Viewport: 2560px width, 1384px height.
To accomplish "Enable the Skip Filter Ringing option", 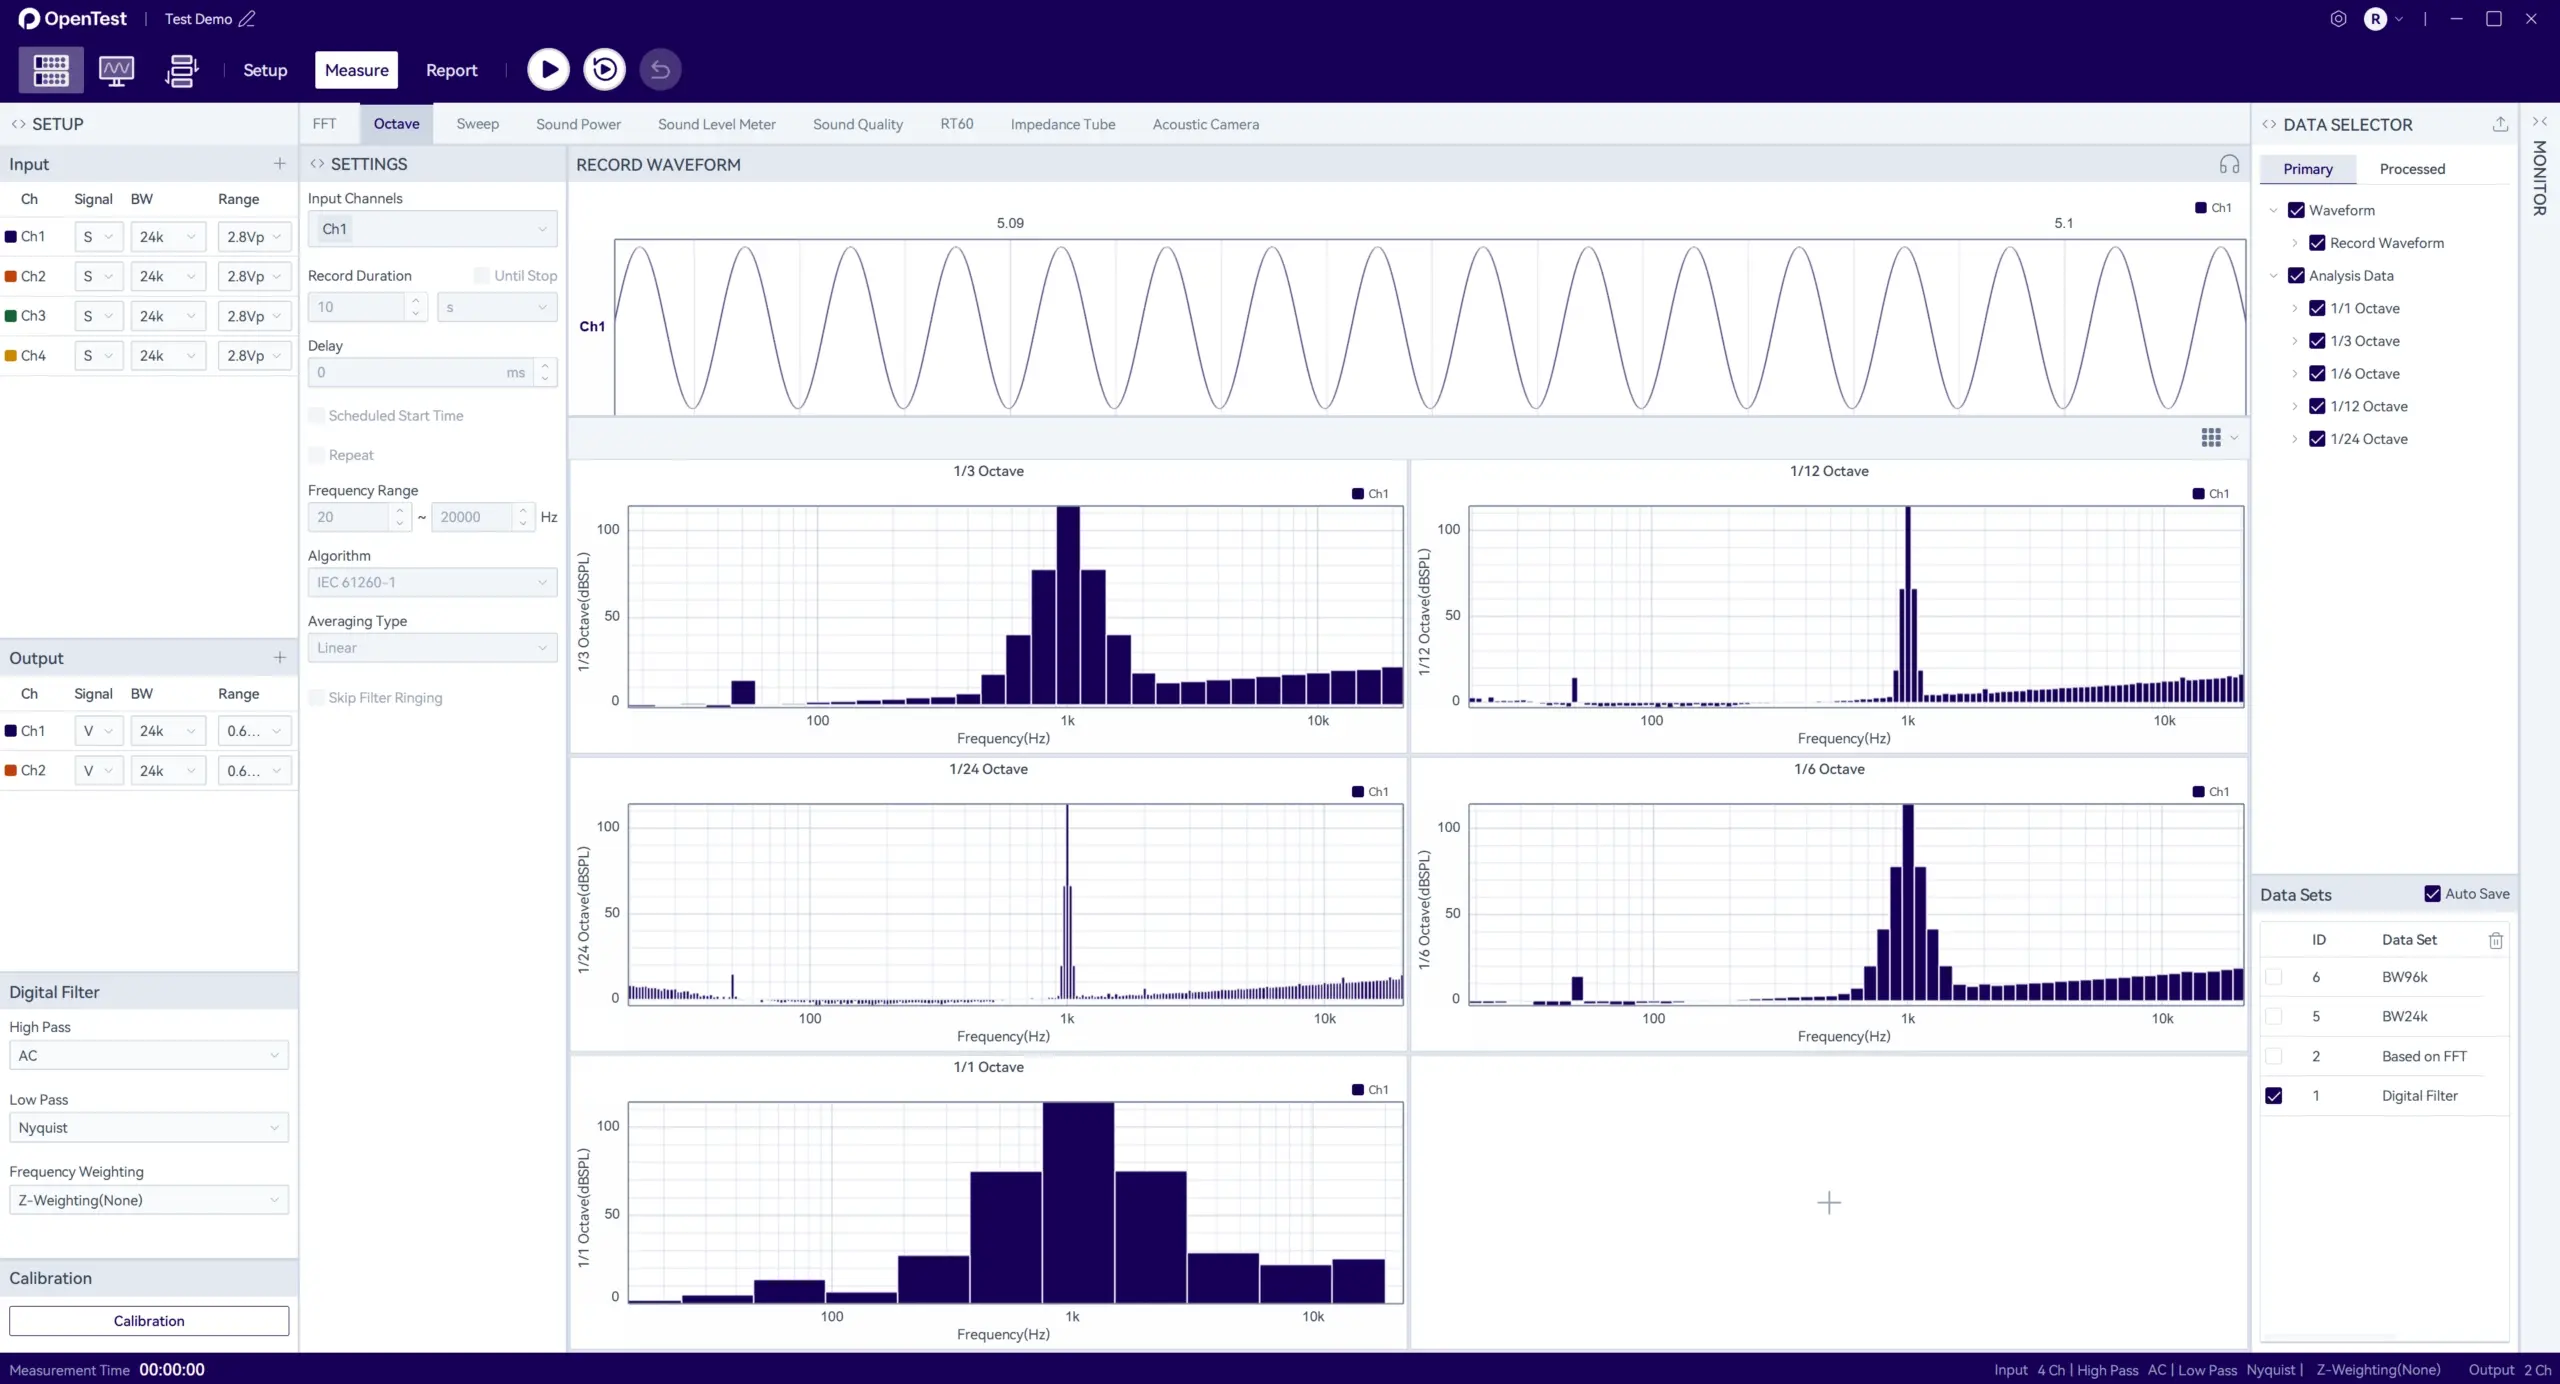I will click(x=315, y=697).
